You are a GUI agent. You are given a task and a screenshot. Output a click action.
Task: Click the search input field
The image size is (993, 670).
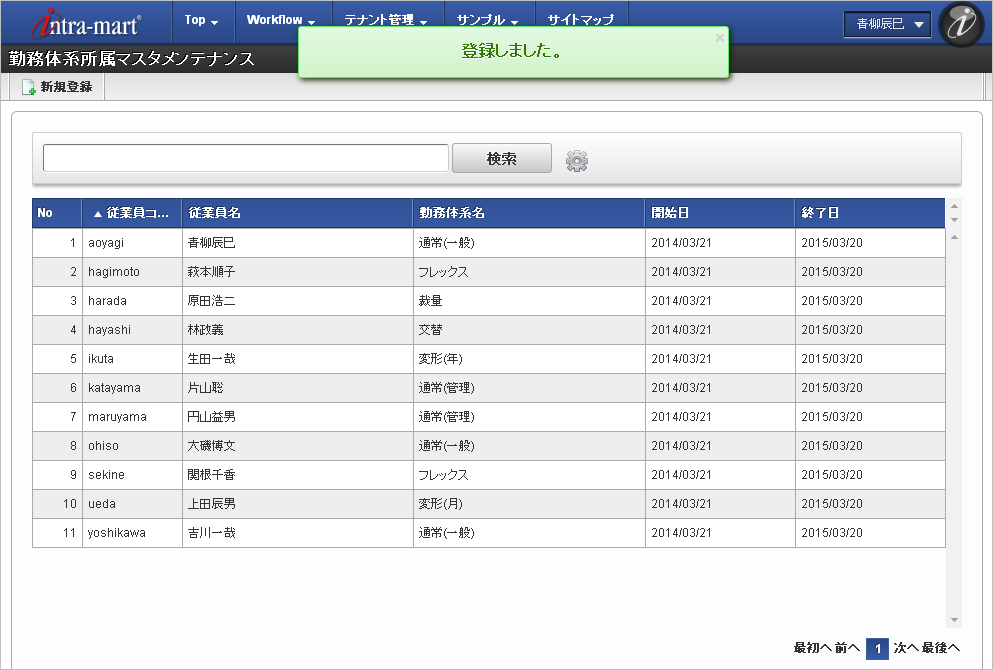pos(244,158)
